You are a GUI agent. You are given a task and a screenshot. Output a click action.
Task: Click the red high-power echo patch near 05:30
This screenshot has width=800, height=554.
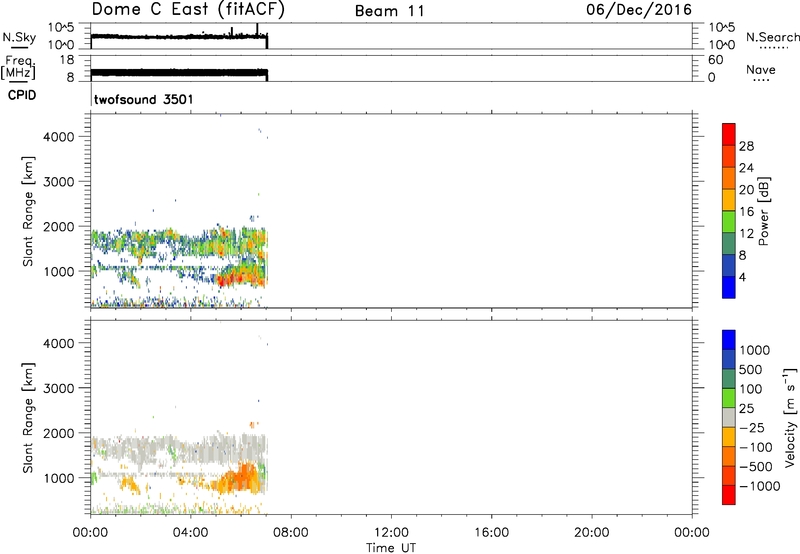[228, 280]
